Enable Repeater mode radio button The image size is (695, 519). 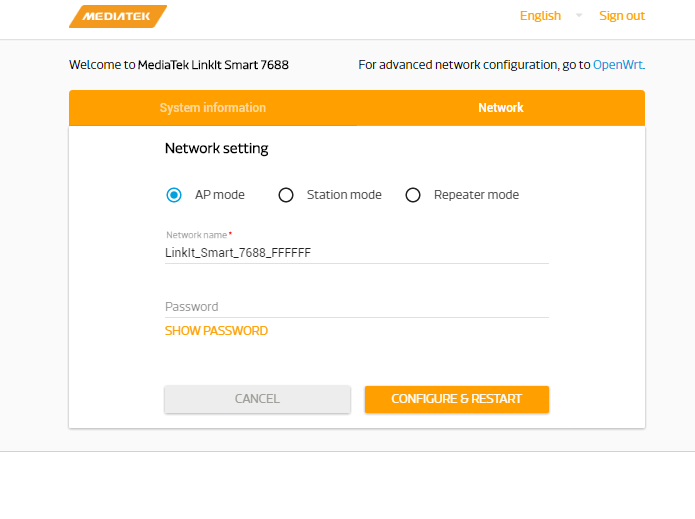click(x=413, y=195)
